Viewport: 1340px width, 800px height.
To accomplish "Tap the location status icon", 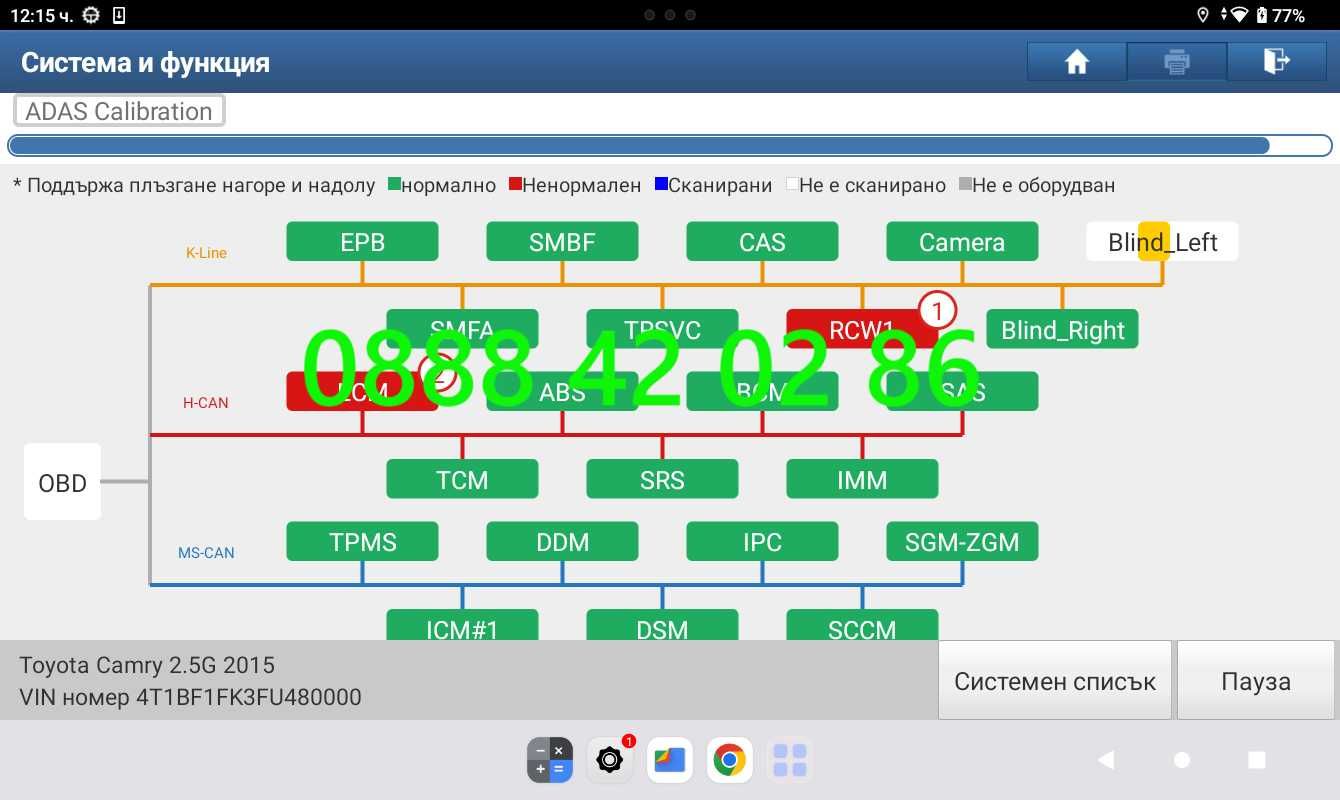I will tap(1202, 15).
